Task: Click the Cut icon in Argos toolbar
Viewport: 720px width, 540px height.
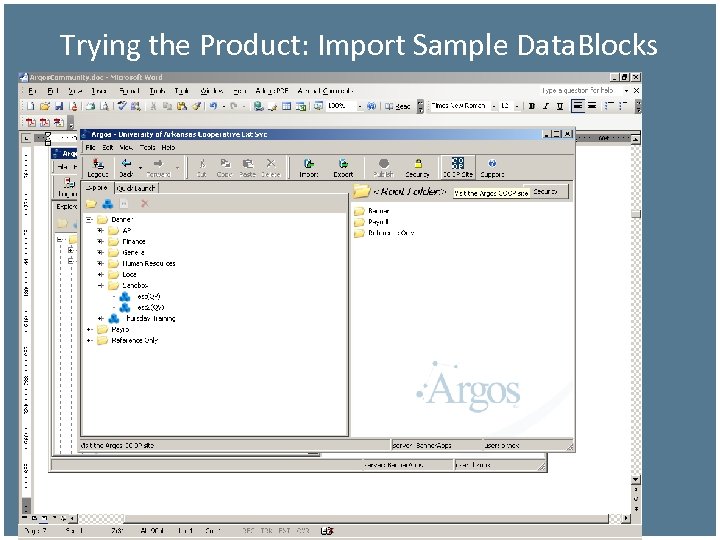Action: pyautogui.click(x=202, y=168)
